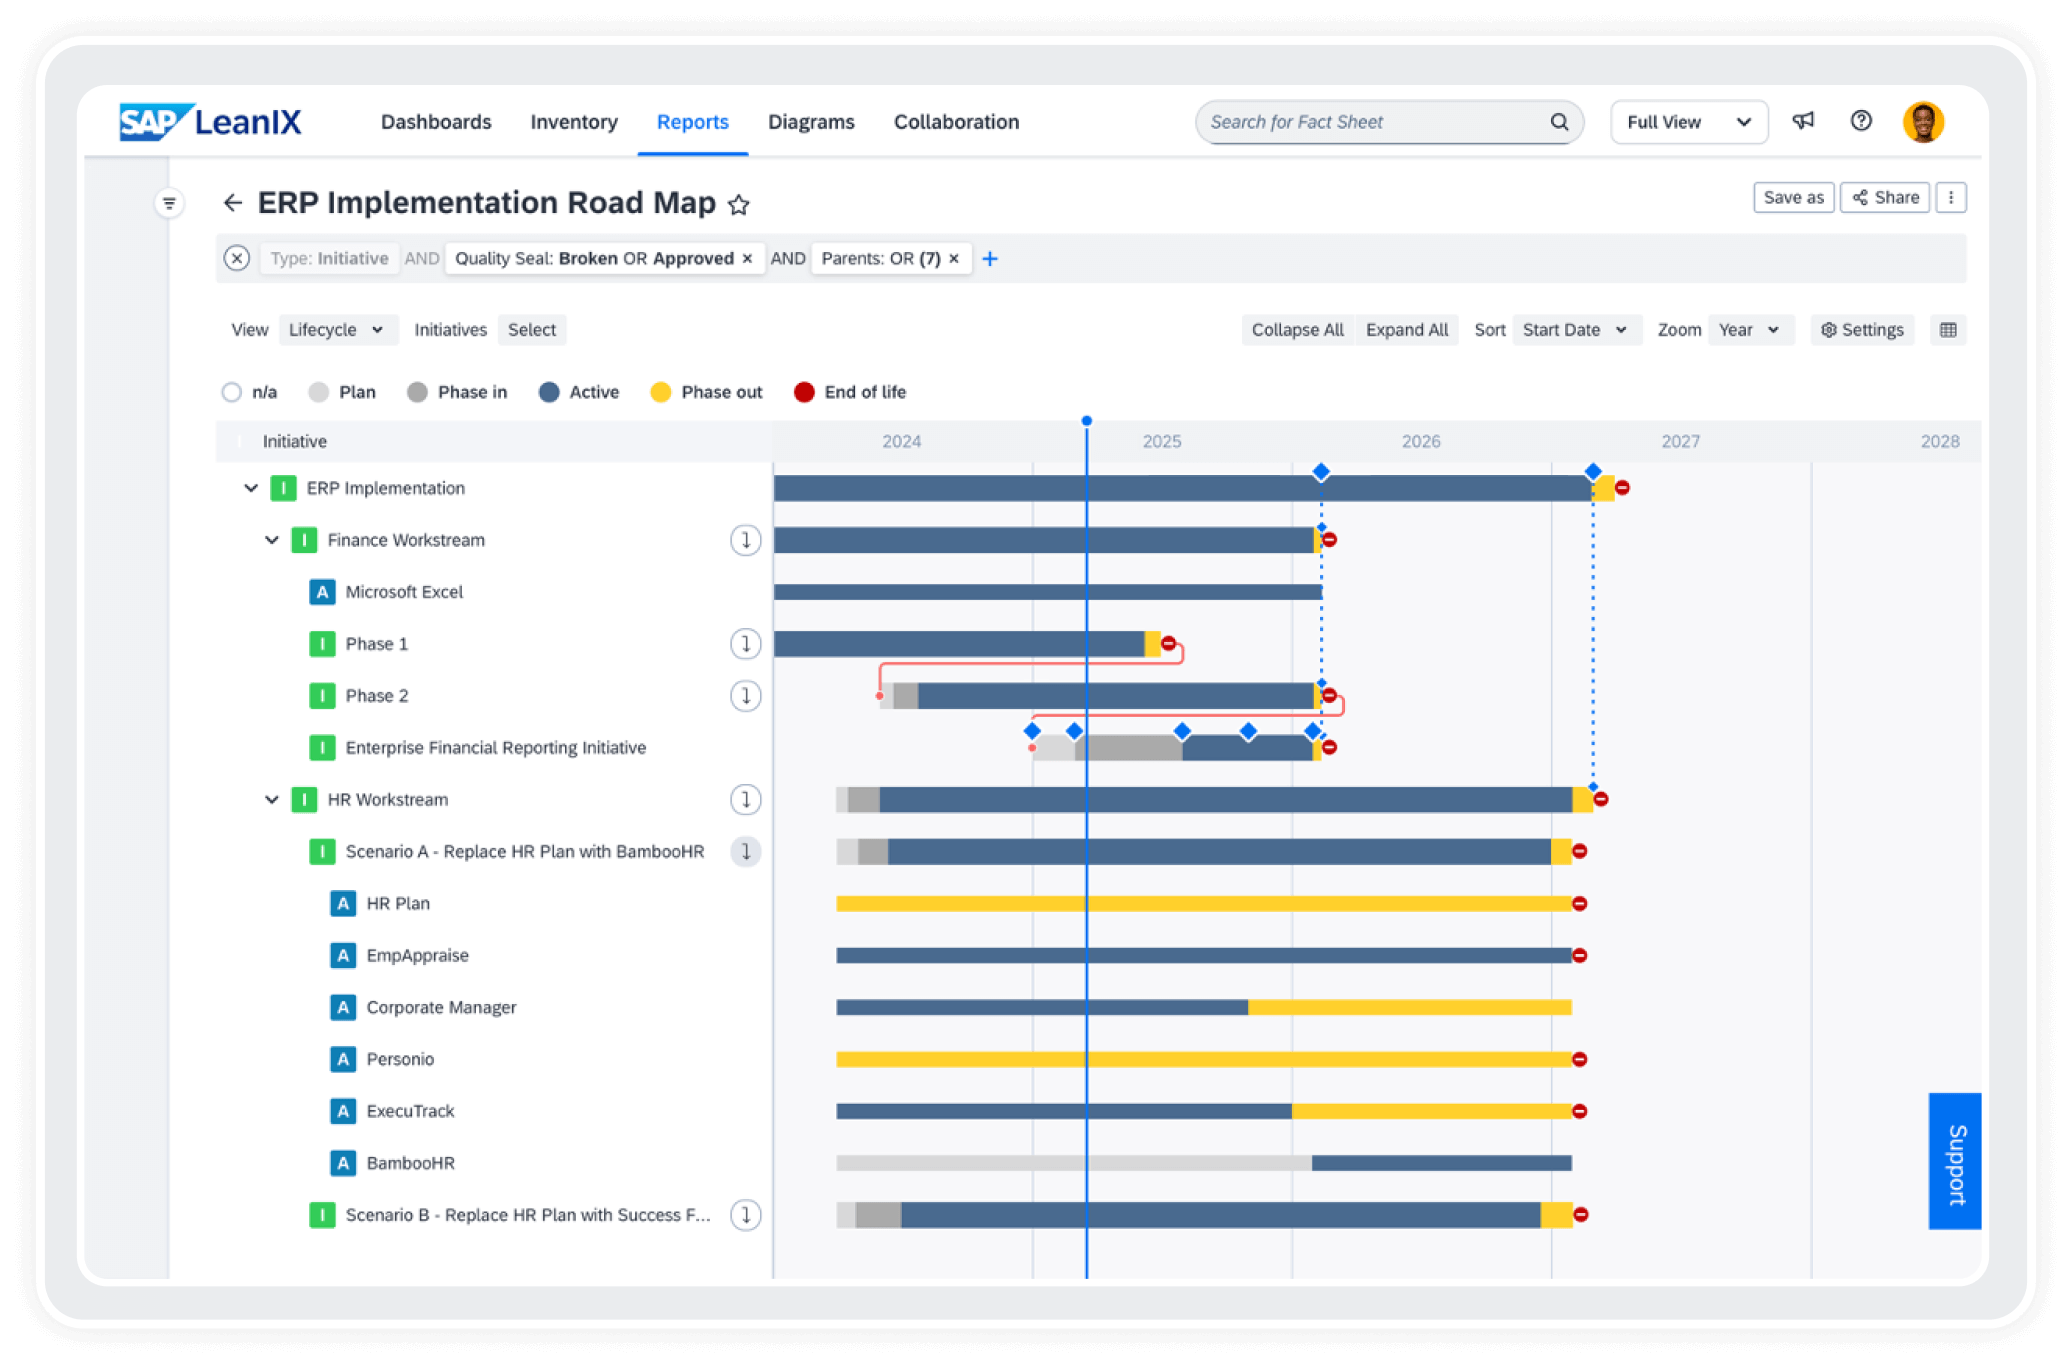Screen dimensions: 2072x1365
Task: Switch to the Inventory tab
Action: click(x=573, y=121)
